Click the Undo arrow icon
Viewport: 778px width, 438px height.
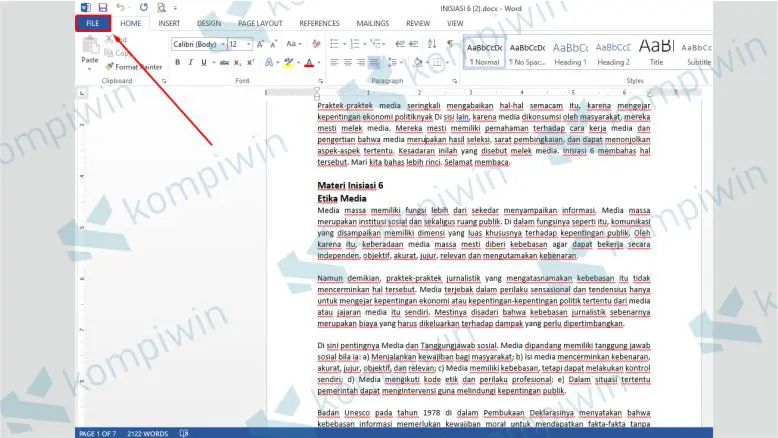click(120, 7)
